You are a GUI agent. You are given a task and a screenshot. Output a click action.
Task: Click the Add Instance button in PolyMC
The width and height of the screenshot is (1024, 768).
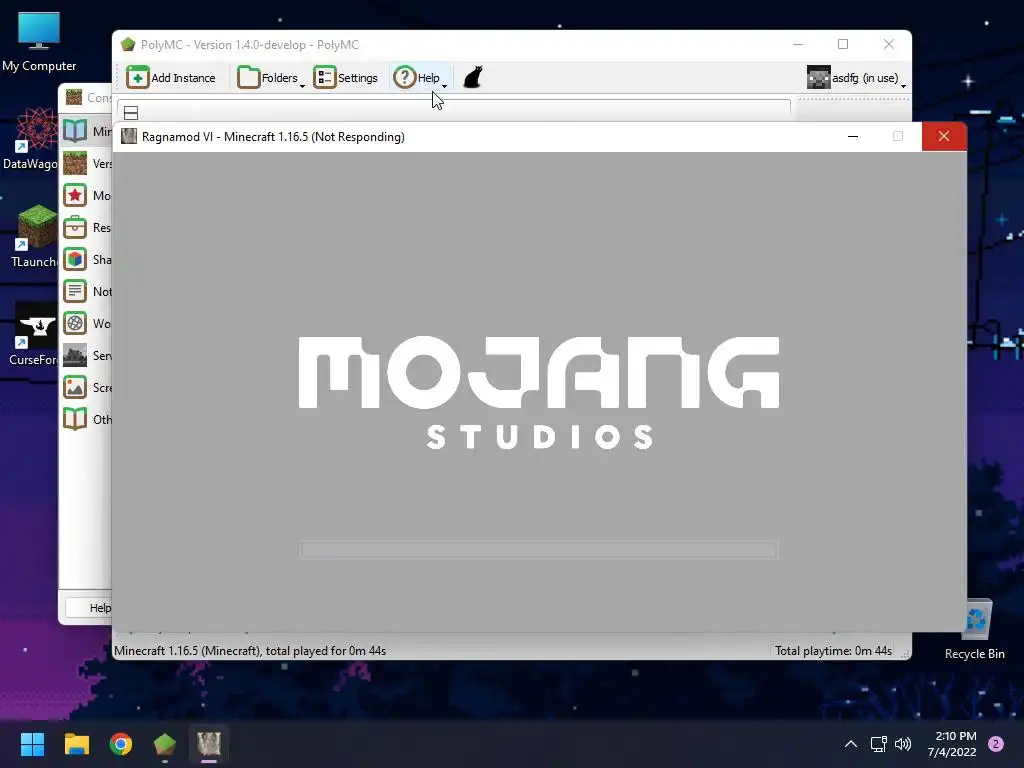click(x=170, y=78)
